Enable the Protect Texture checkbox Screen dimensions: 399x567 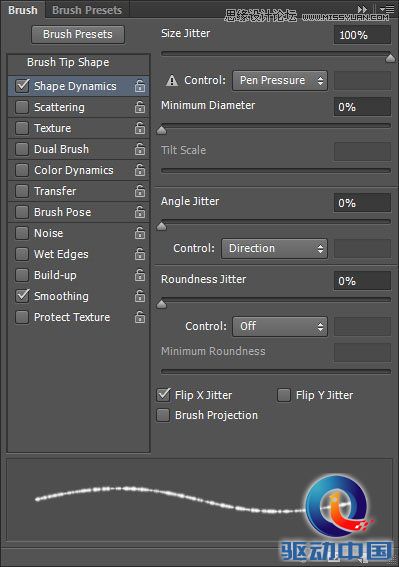coord(22,317)
